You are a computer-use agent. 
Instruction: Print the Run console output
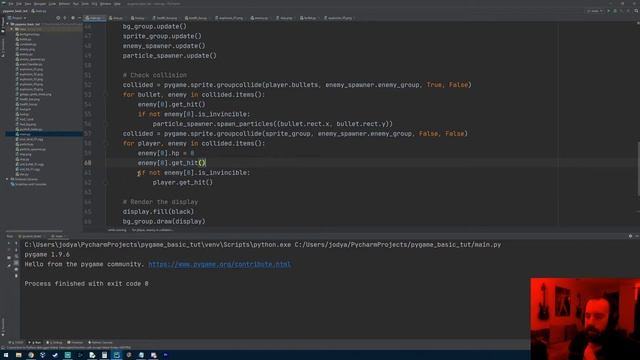pyautogui.click(x=16, y=269)
